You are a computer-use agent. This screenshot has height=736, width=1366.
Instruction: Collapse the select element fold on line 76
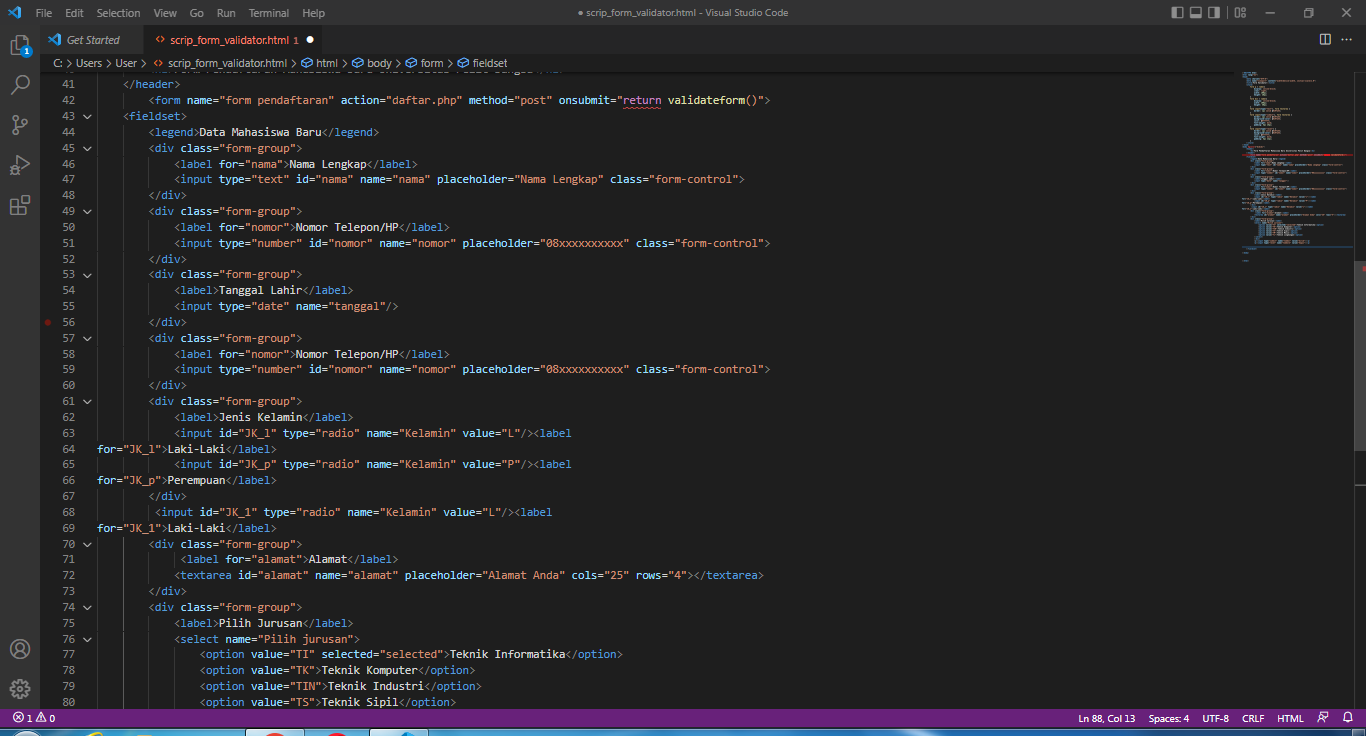(86, 638)
